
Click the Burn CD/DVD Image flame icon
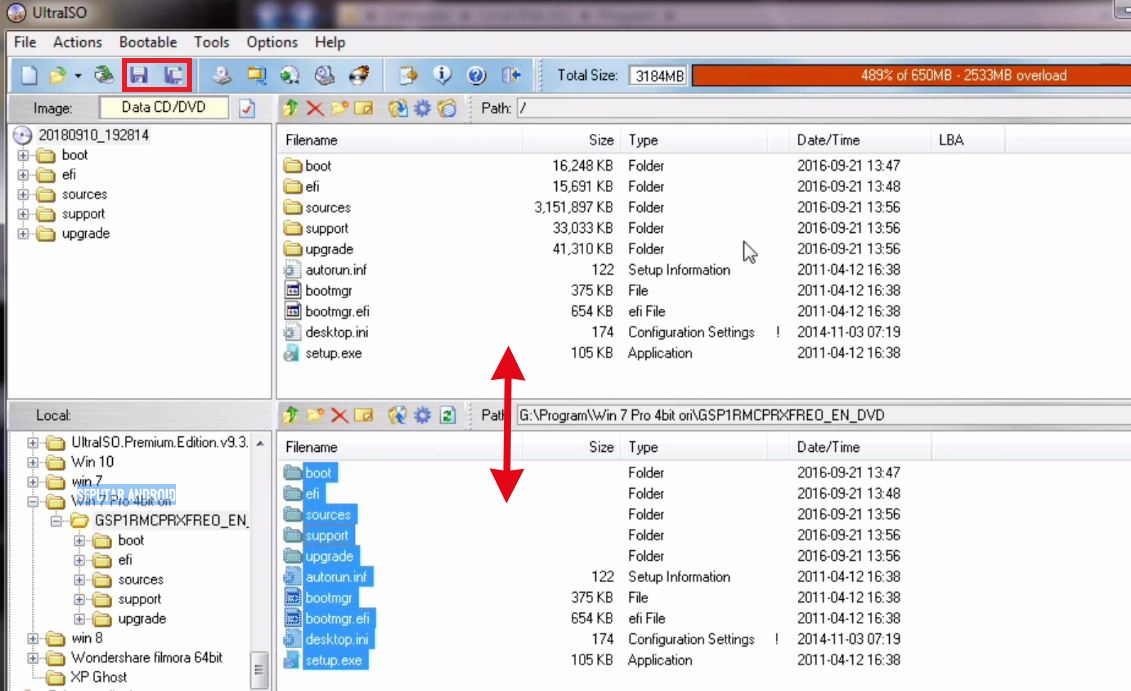359,75
